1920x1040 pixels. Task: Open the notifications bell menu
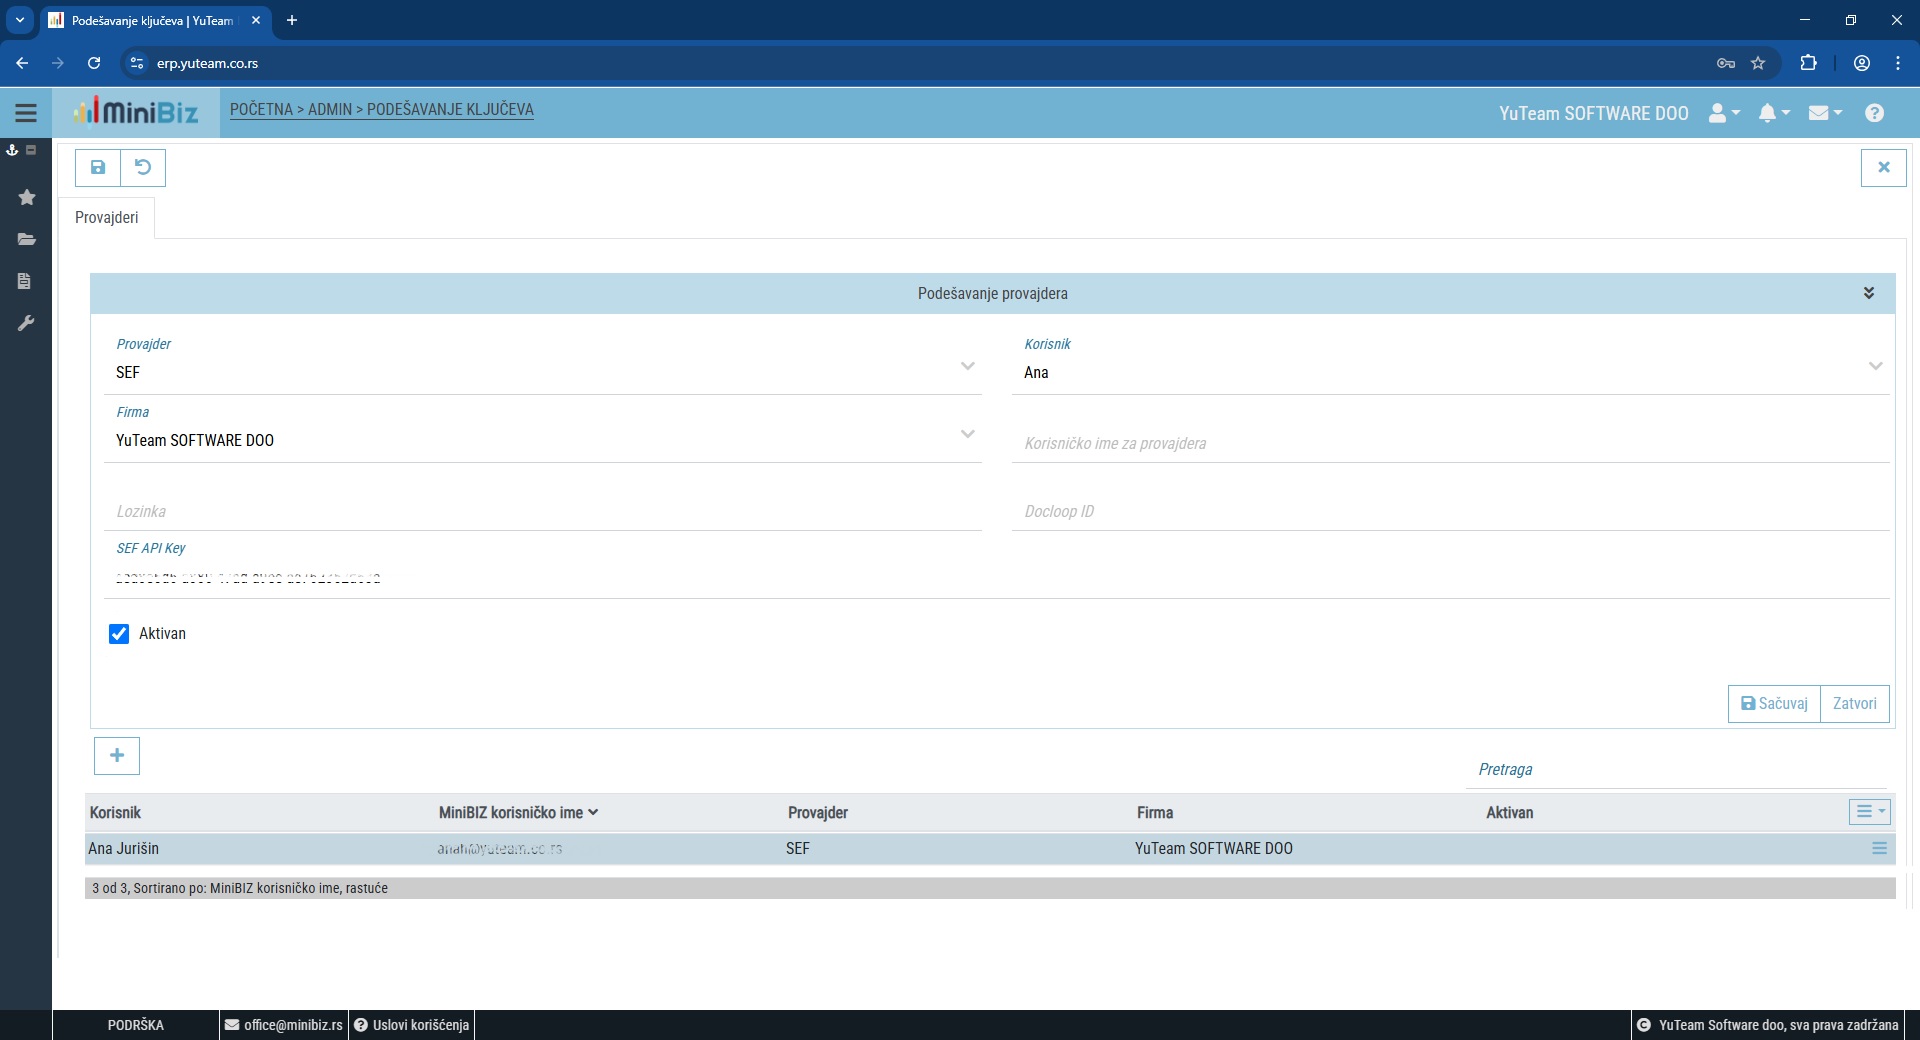click(1774, 113)
